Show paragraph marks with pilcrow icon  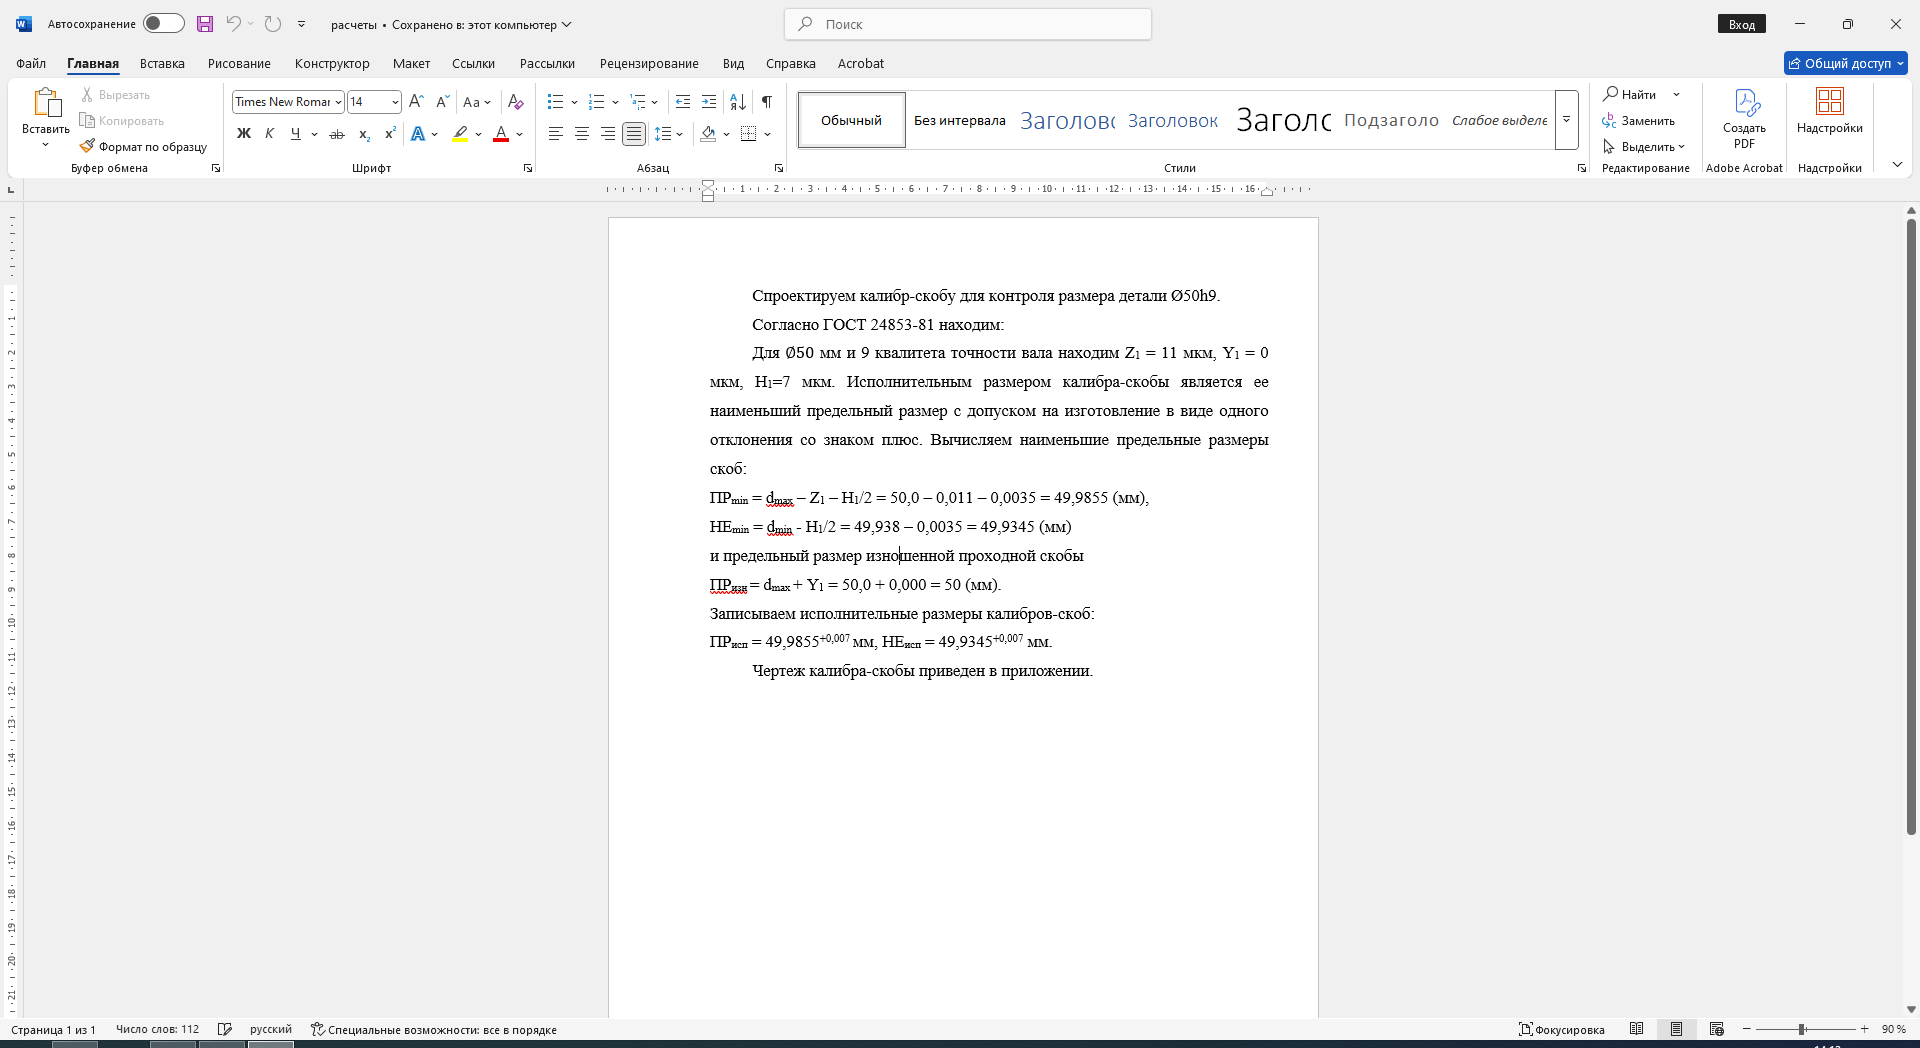(x=766, y=102)
